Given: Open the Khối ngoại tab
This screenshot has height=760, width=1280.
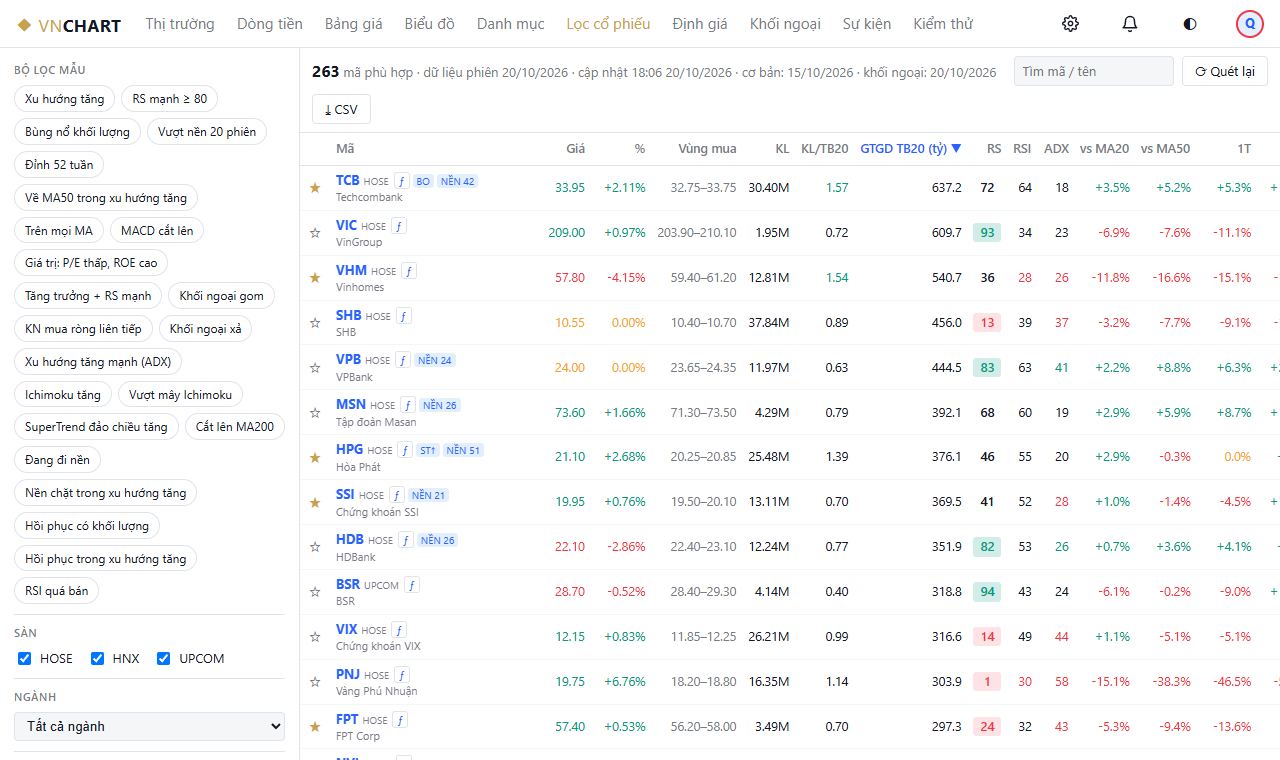Looking at the screenshot, I should pos(785,24).
